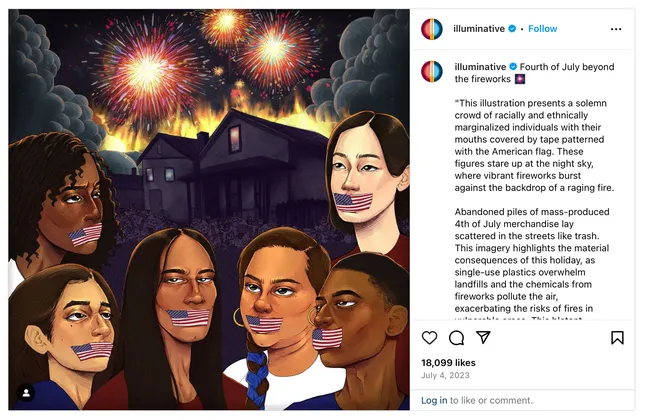View the 18,099 likes list

click(x=448, y=363)
